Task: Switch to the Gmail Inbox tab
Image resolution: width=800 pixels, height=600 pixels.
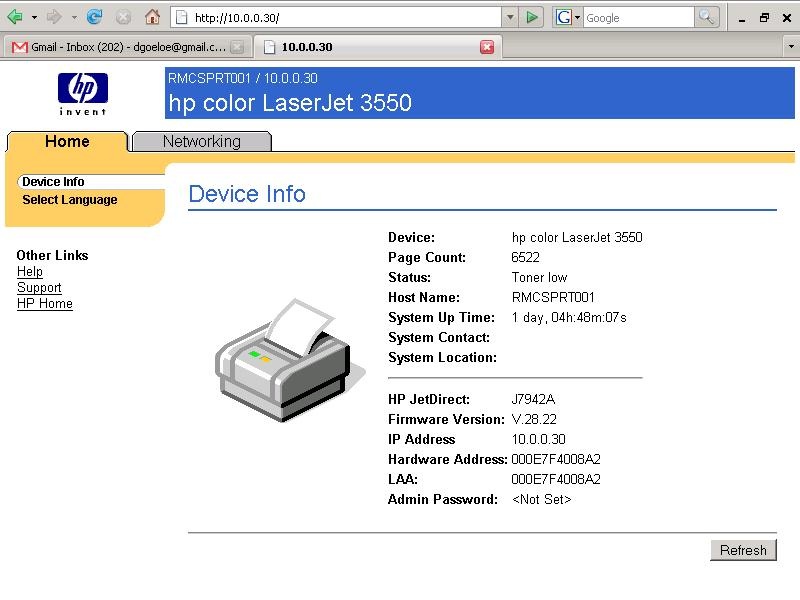Action: point(128,47)
